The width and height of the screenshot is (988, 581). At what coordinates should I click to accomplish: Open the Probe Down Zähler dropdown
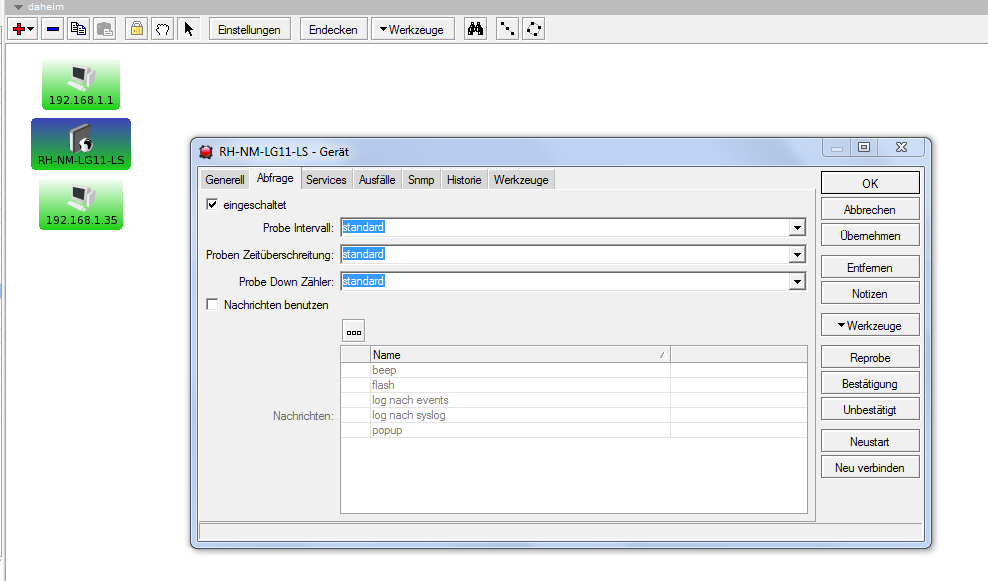click(x=797, y=282)
